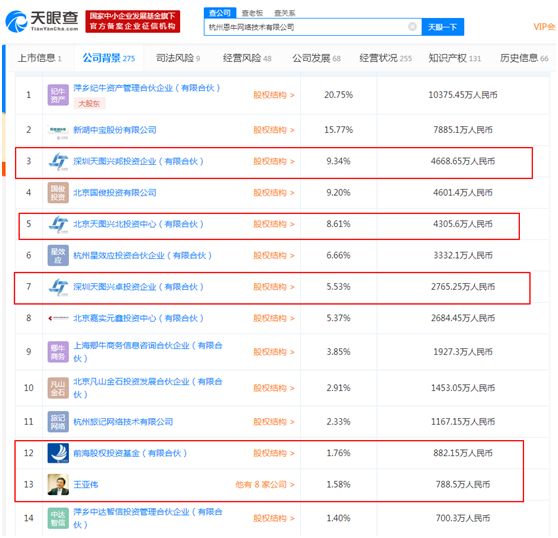The width and height of the screenshot is (558, 538).
Task: Switch to the 司法风险 tab
Action: point(178,58)
